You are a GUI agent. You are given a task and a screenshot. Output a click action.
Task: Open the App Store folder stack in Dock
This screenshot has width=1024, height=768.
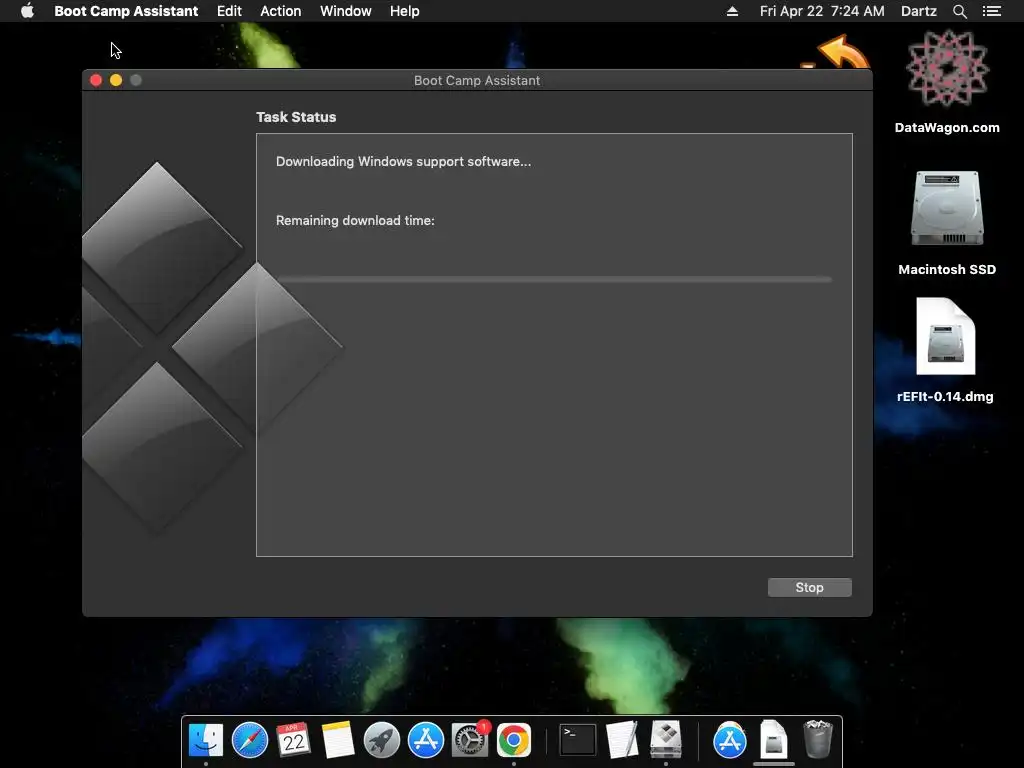[x=729, y=740]
